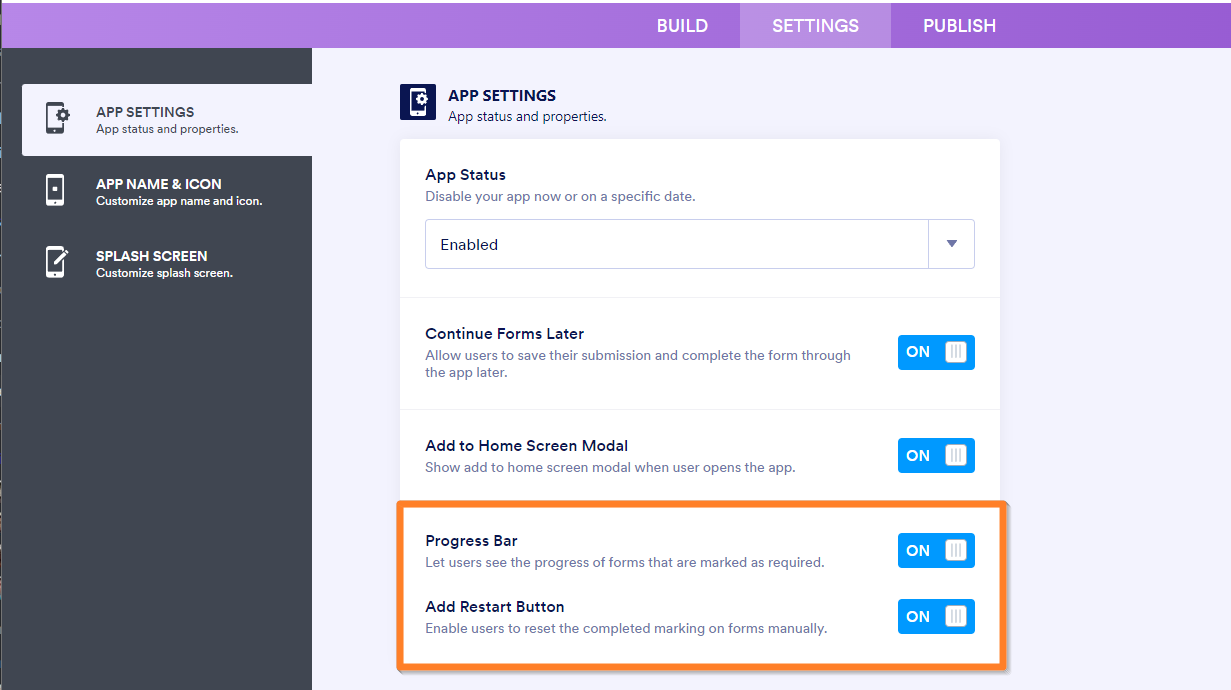Screen dimensions: 1231x690
Task: Toggle Continue Forms Later switch off
Action: coord(935,352)
